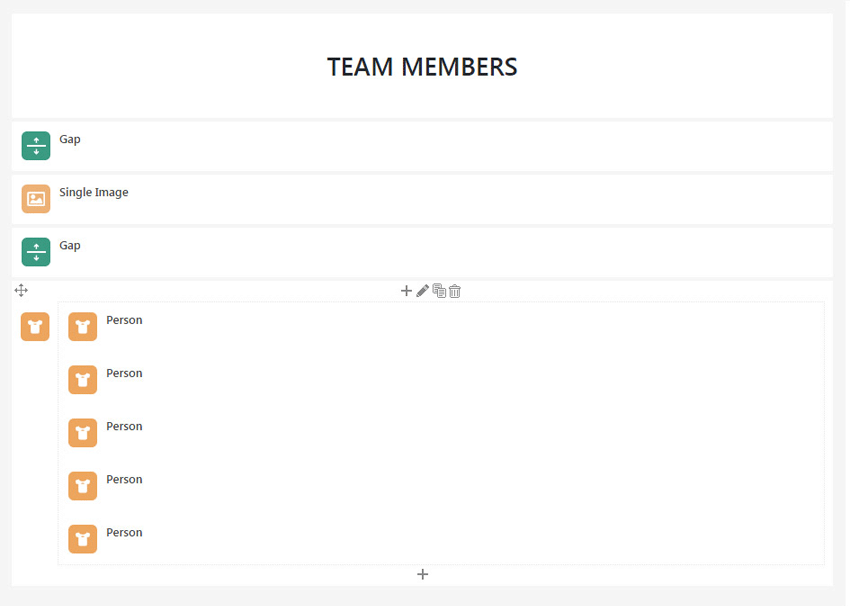Click the third Person shirt icon
The height and width of the screenshot is (606, 850).
click(83, 433)
